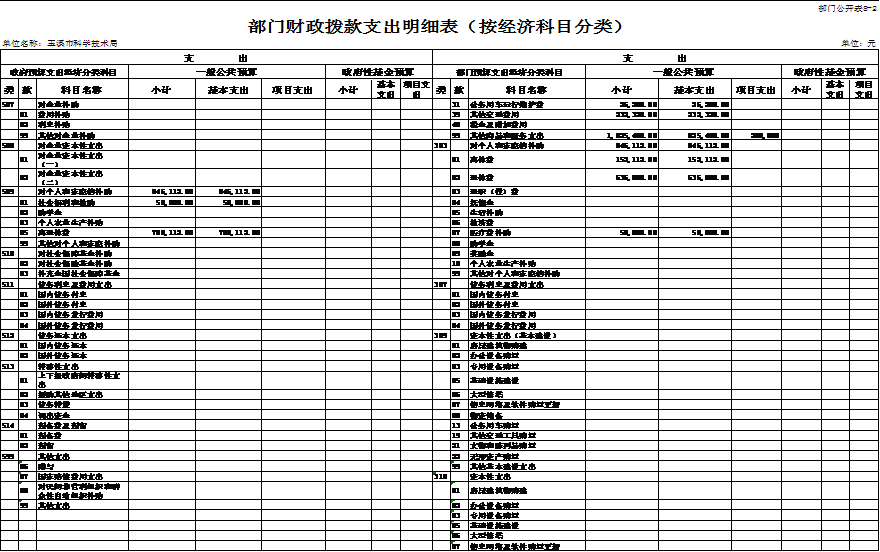880x552 pixels.
Task: Click the right table's 款 column header
Action: (x=455, y=90)
